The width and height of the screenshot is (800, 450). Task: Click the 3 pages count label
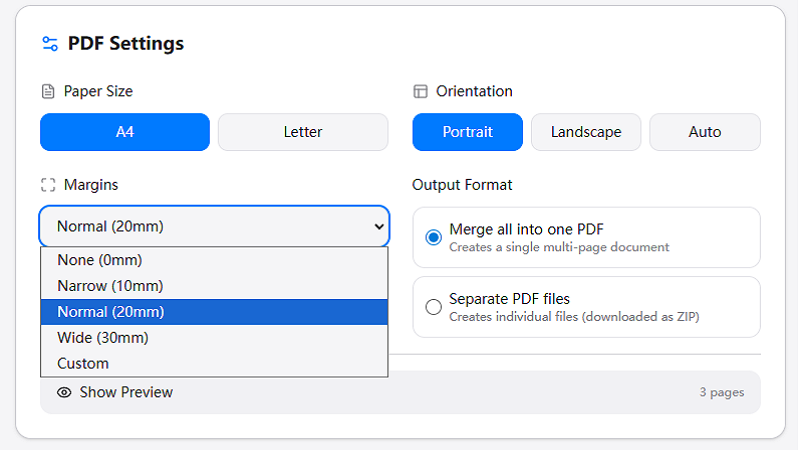(721, 393)
